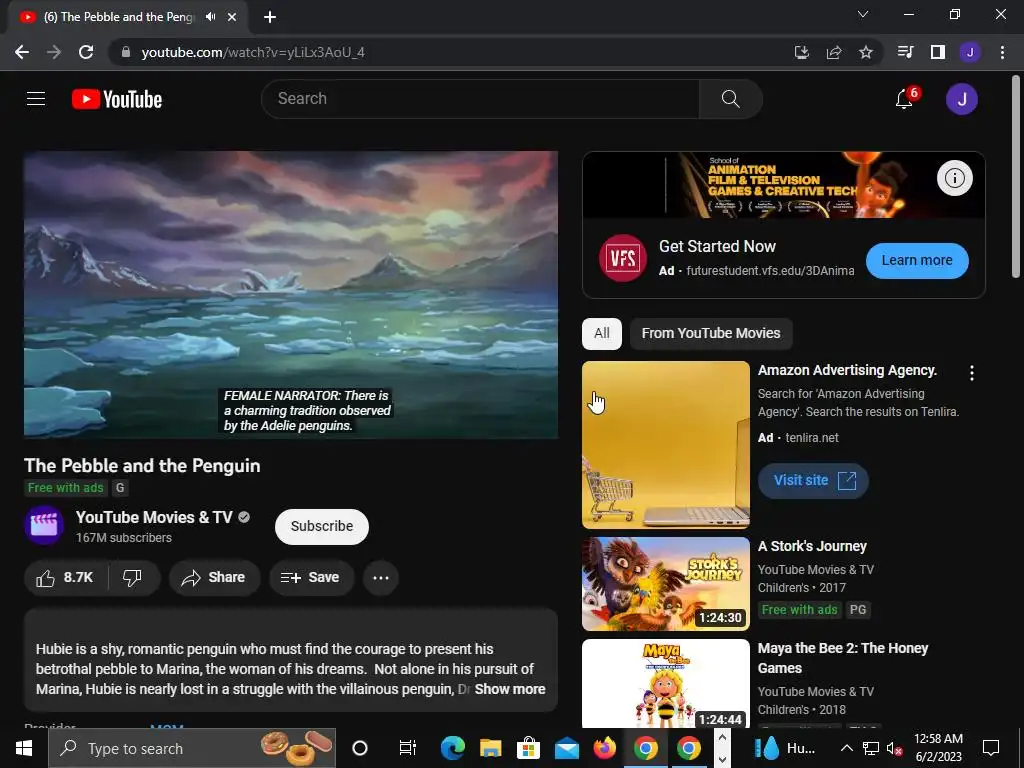The height and width of the screenshot is (768, 1024).
Task: Open muted volume icon in system tray
Action: [x=894, y=748]
